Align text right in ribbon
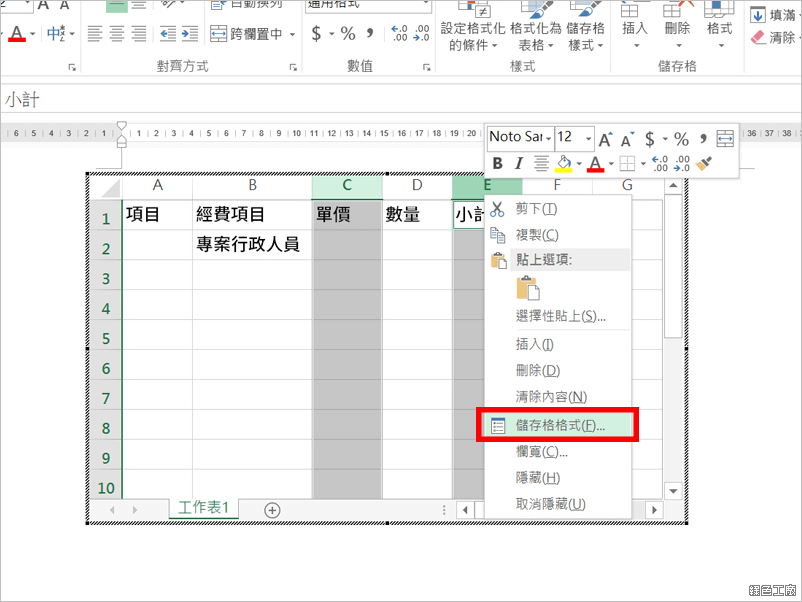 click(139, 34)
